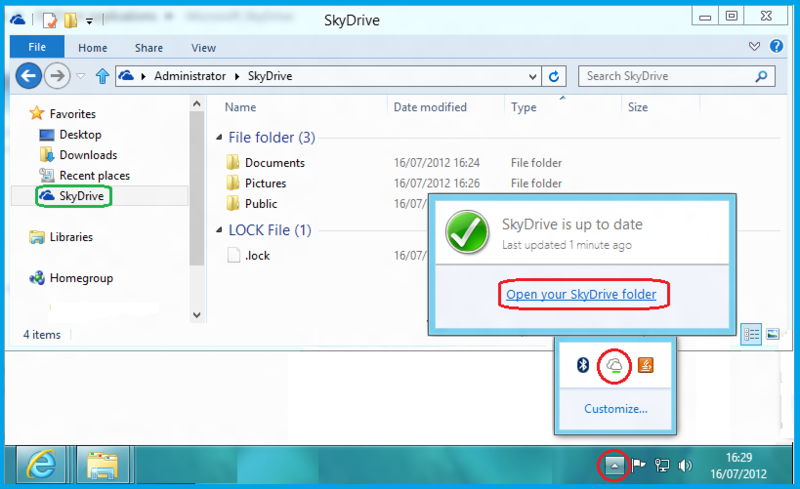Screen dimensions: 800x489
Task: Show hidden tray icons arrow
Action: pos(614,465)
